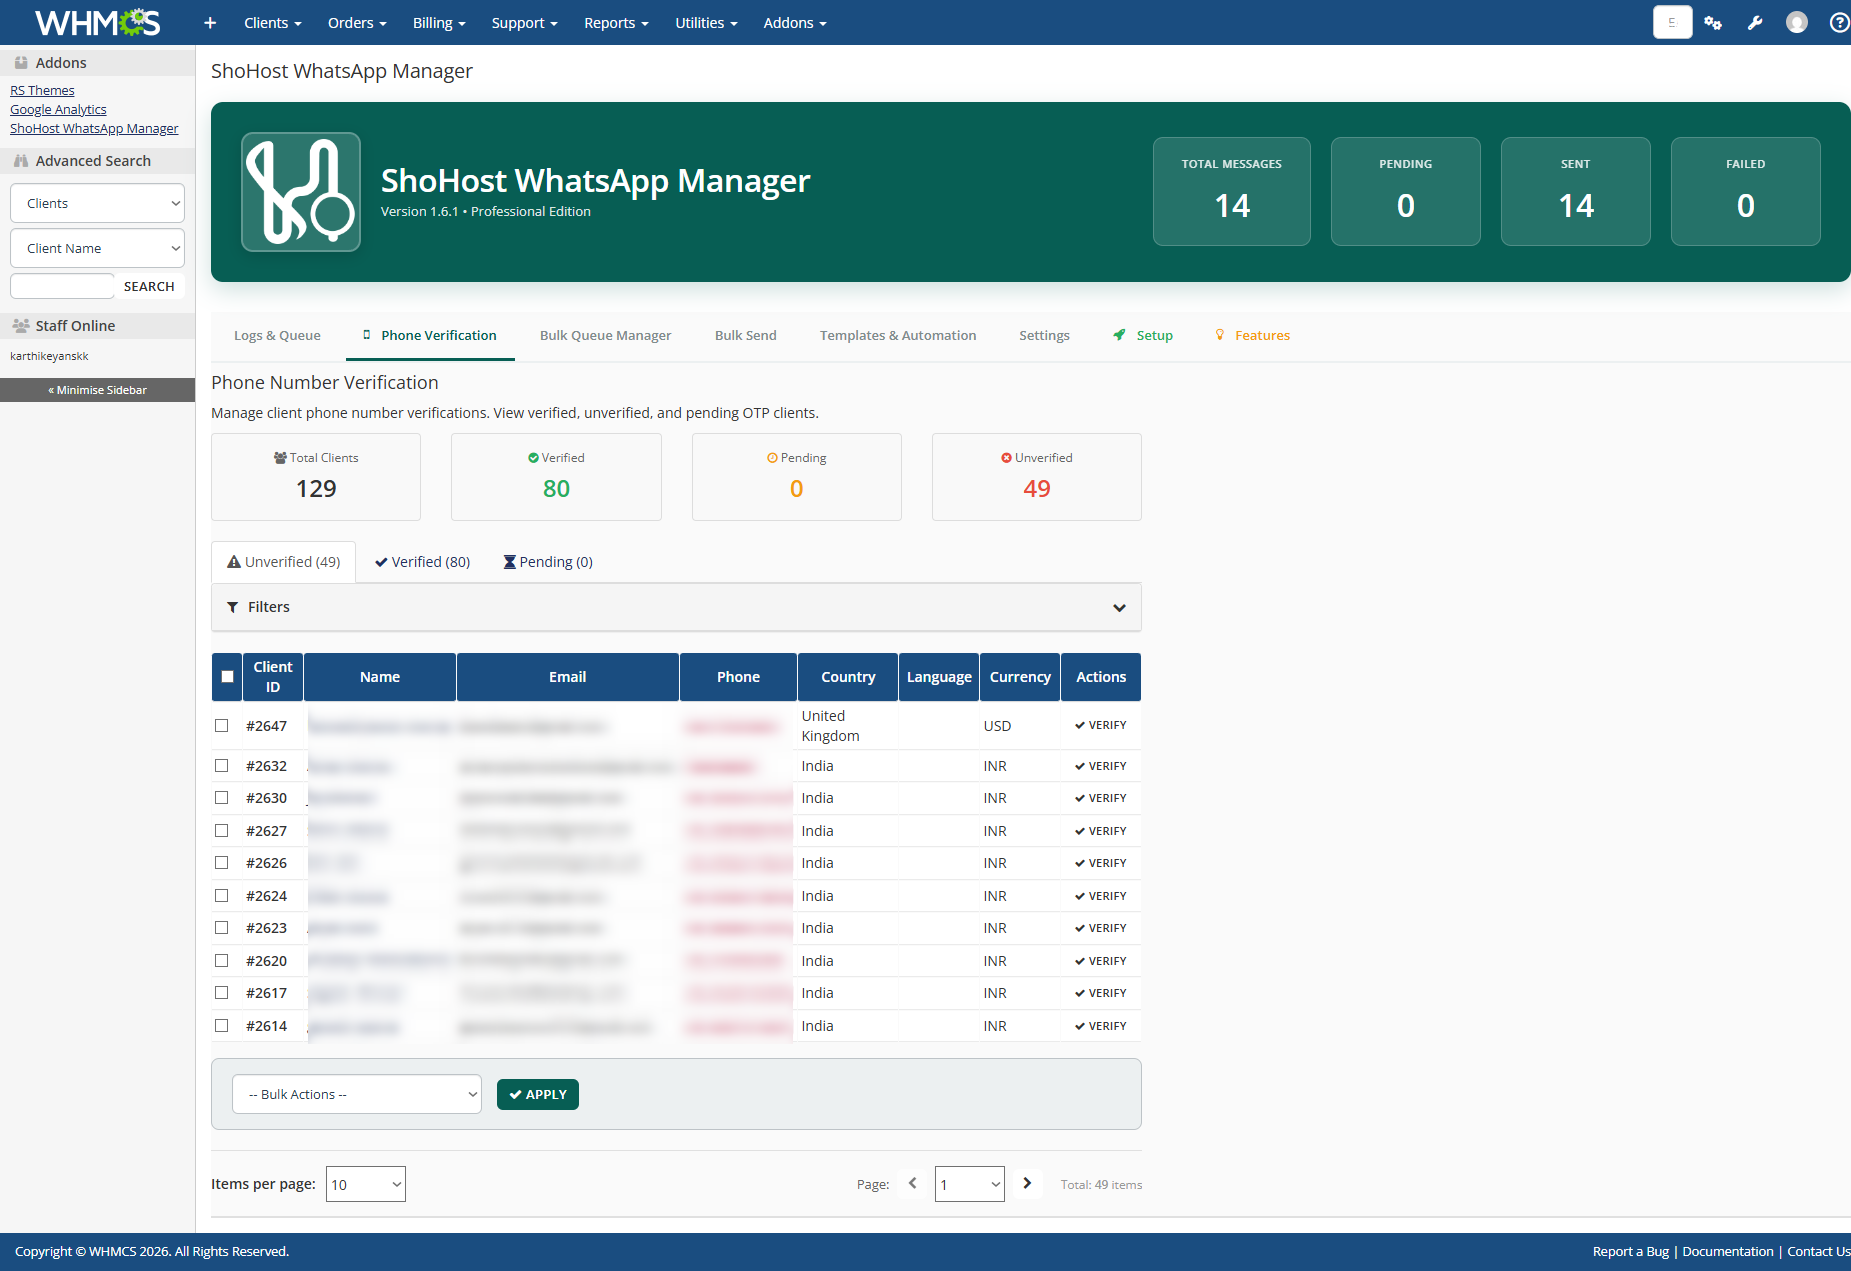Open the Google Analytics addon link
The width and height of the screenshot is (1851, 1271).
point(58,109)
